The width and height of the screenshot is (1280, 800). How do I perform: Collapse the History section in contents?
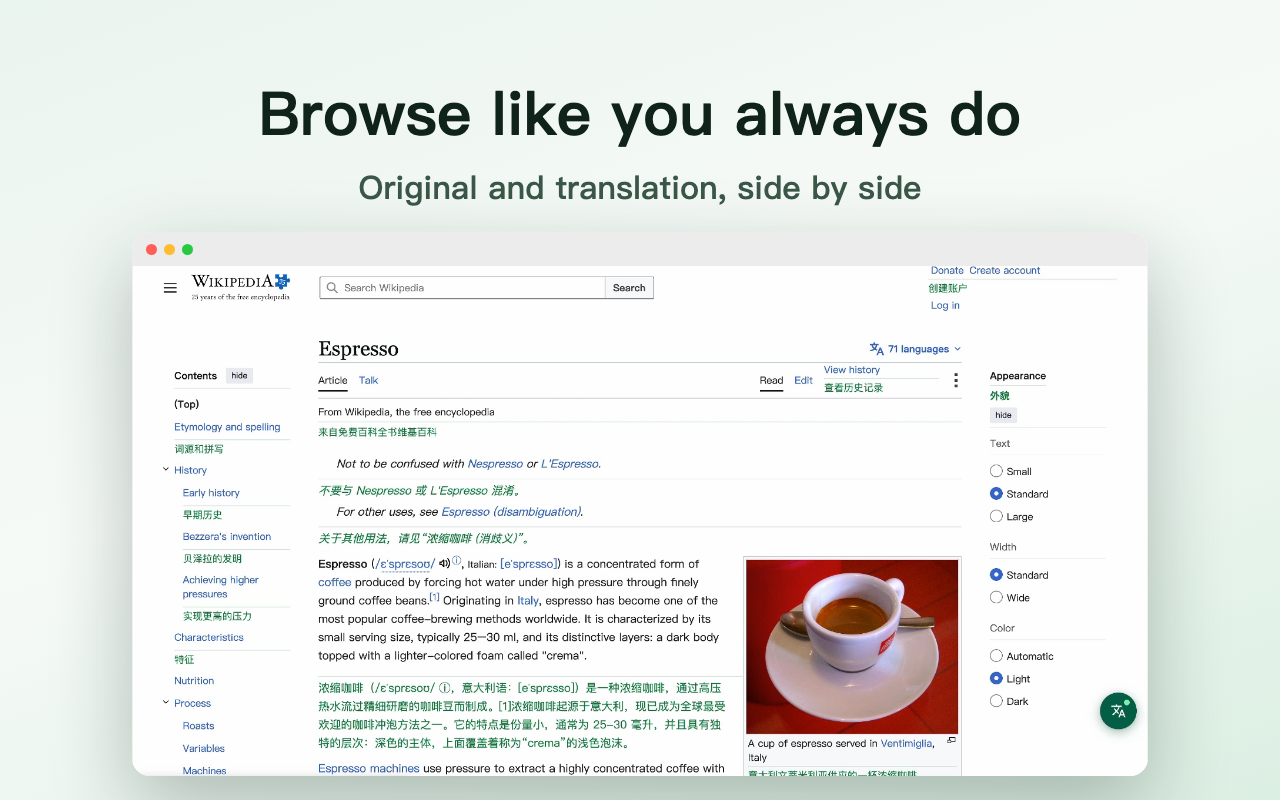pyautogui.click(x=166, y=470)
